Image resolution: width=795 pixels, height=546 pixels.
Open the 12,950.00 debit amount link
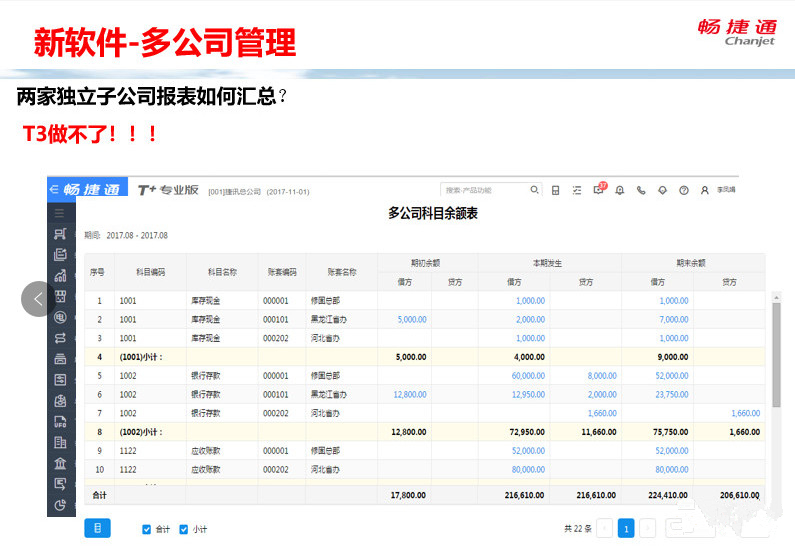(x=528, y=394)
